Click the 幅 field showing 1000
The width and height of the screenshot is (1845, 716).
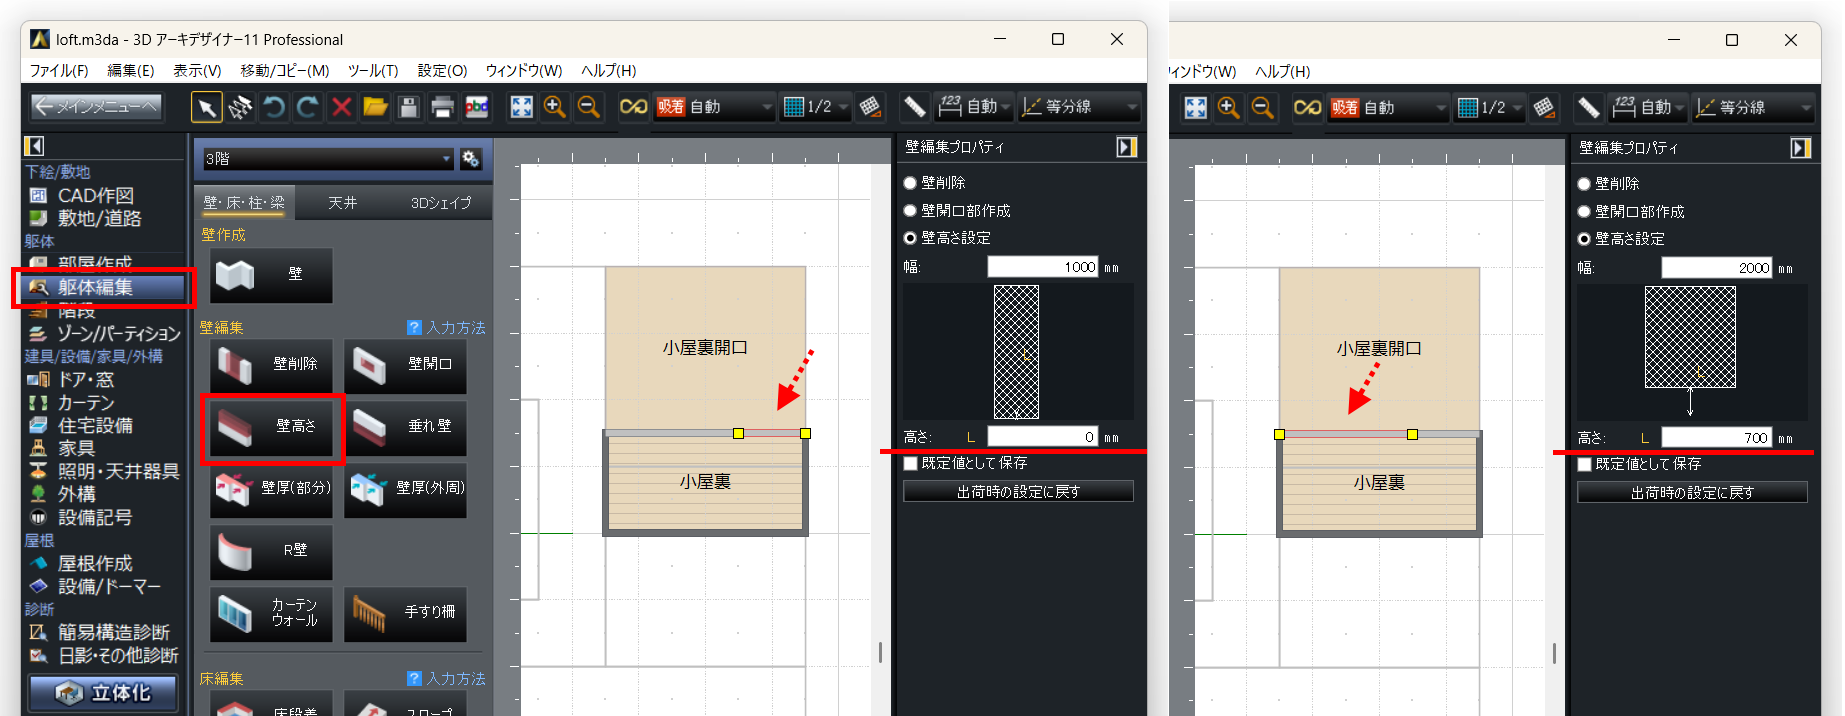point(1042,267)
